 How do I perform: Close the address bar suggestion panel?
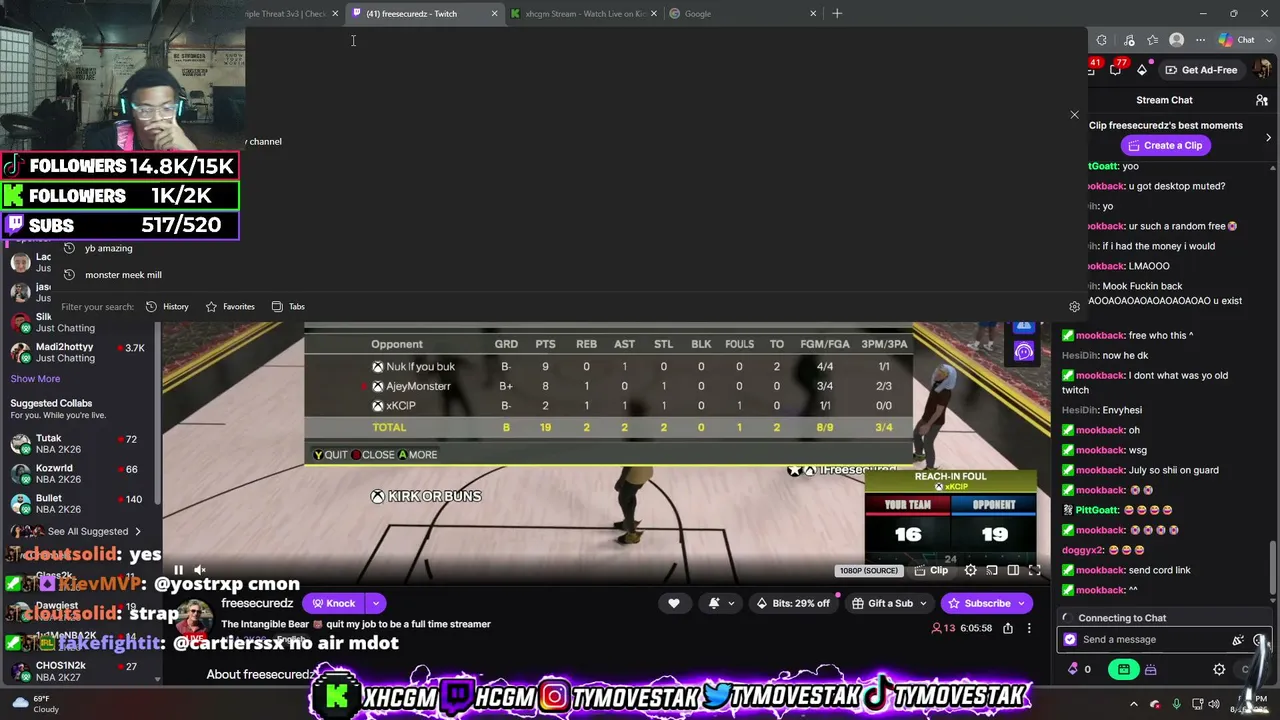click(x=1075, y=115)
